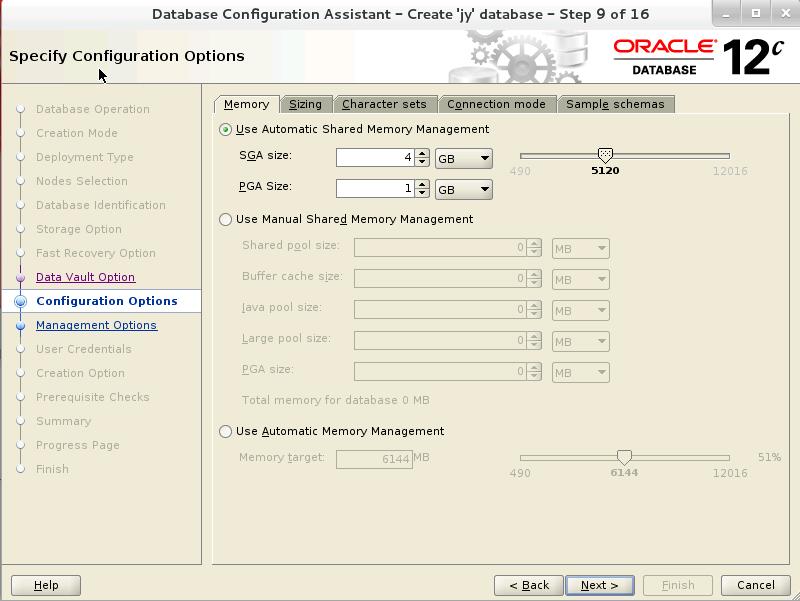The width and height of the screenshot is (800, 601).
Task: Click the Storage Option step label
Action: [x=79, y=229]
